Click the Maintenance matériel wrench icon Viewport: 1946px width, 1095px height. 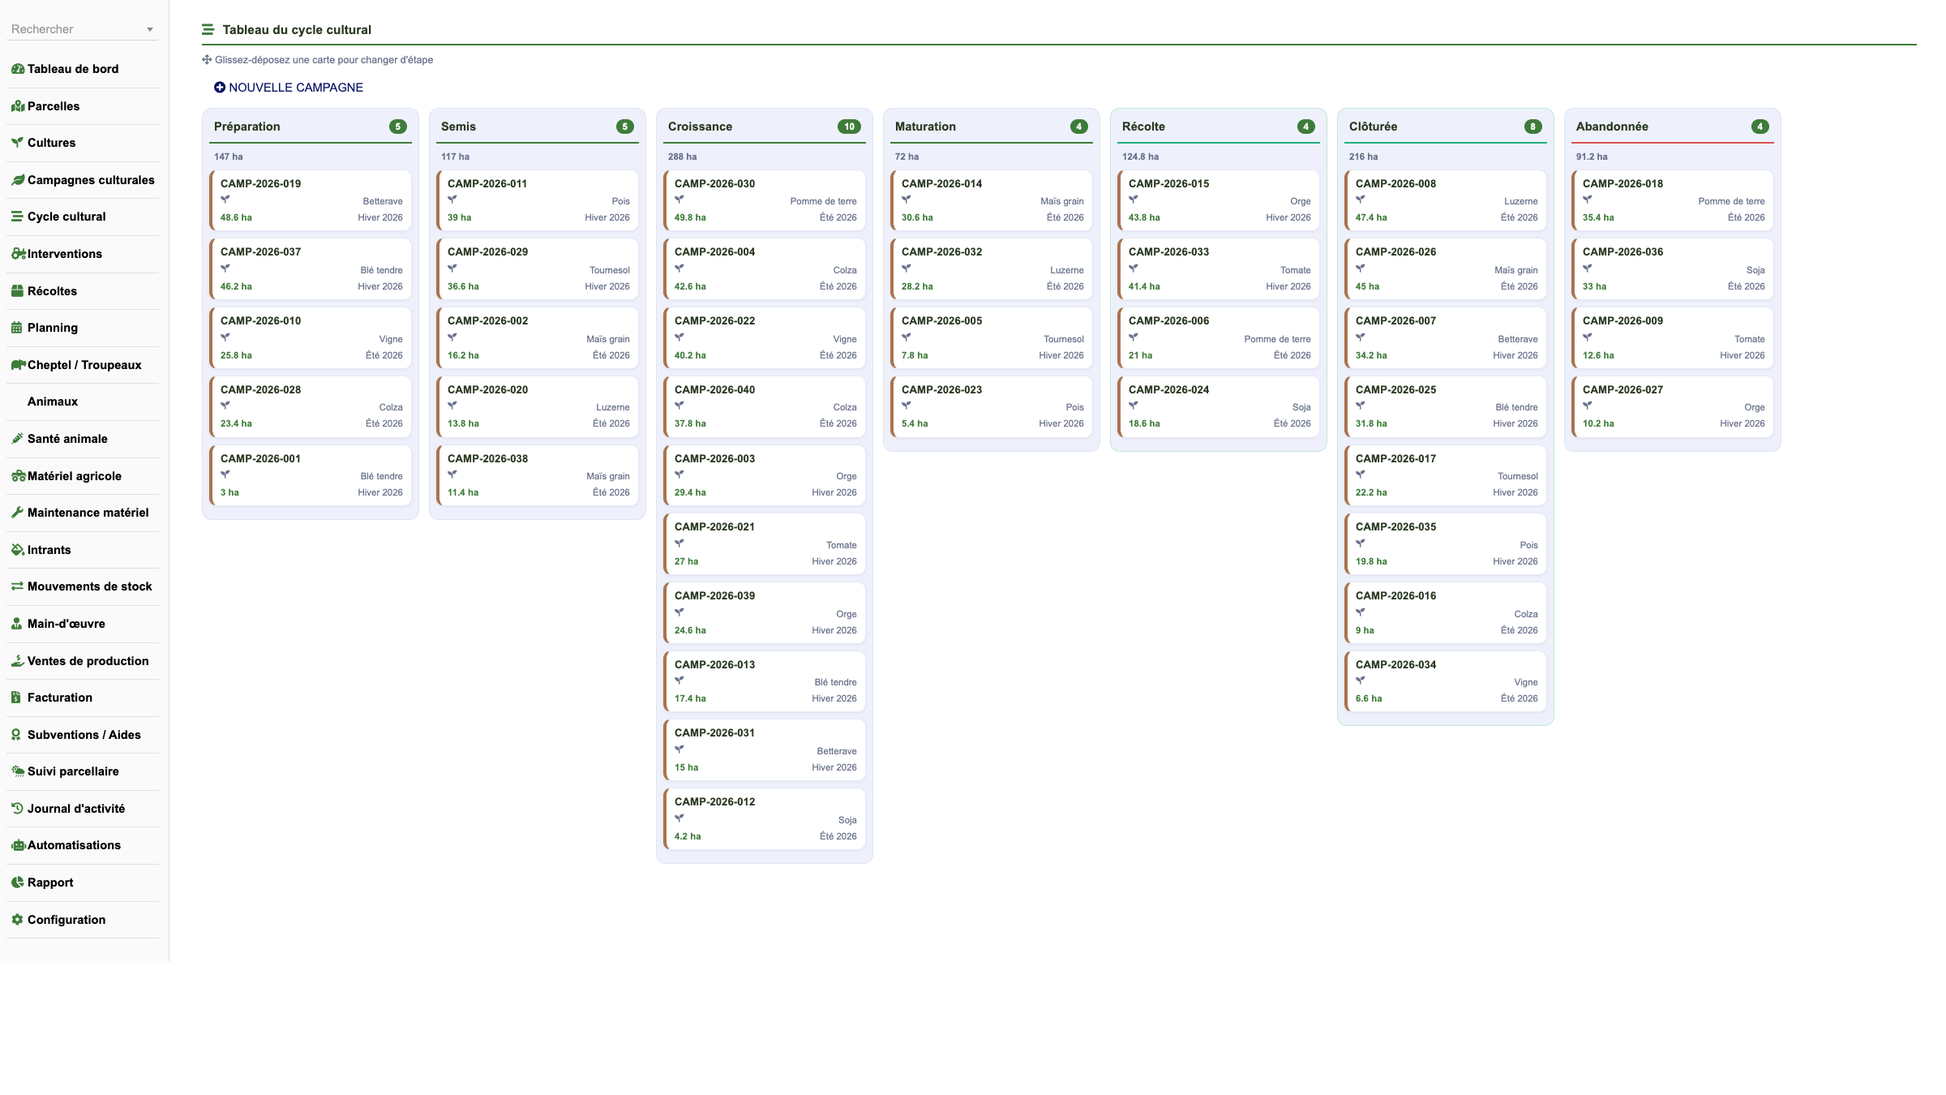pyautogui.click(x=17, y=513)
